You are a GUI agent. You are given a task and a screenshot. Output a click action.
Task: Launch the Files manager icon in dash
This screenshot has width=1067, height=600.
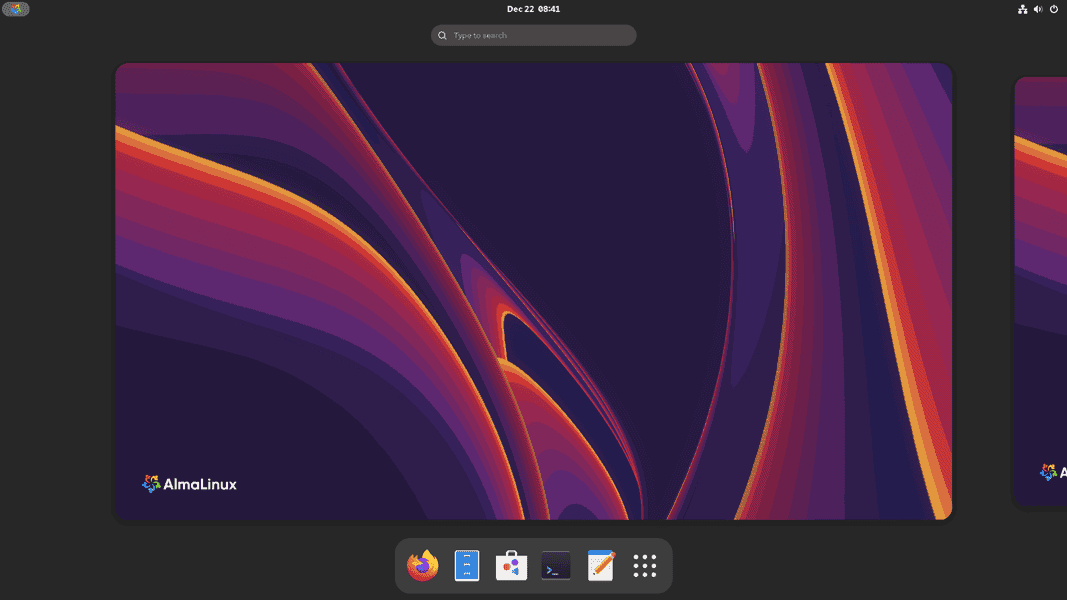(x=467, y=565)
